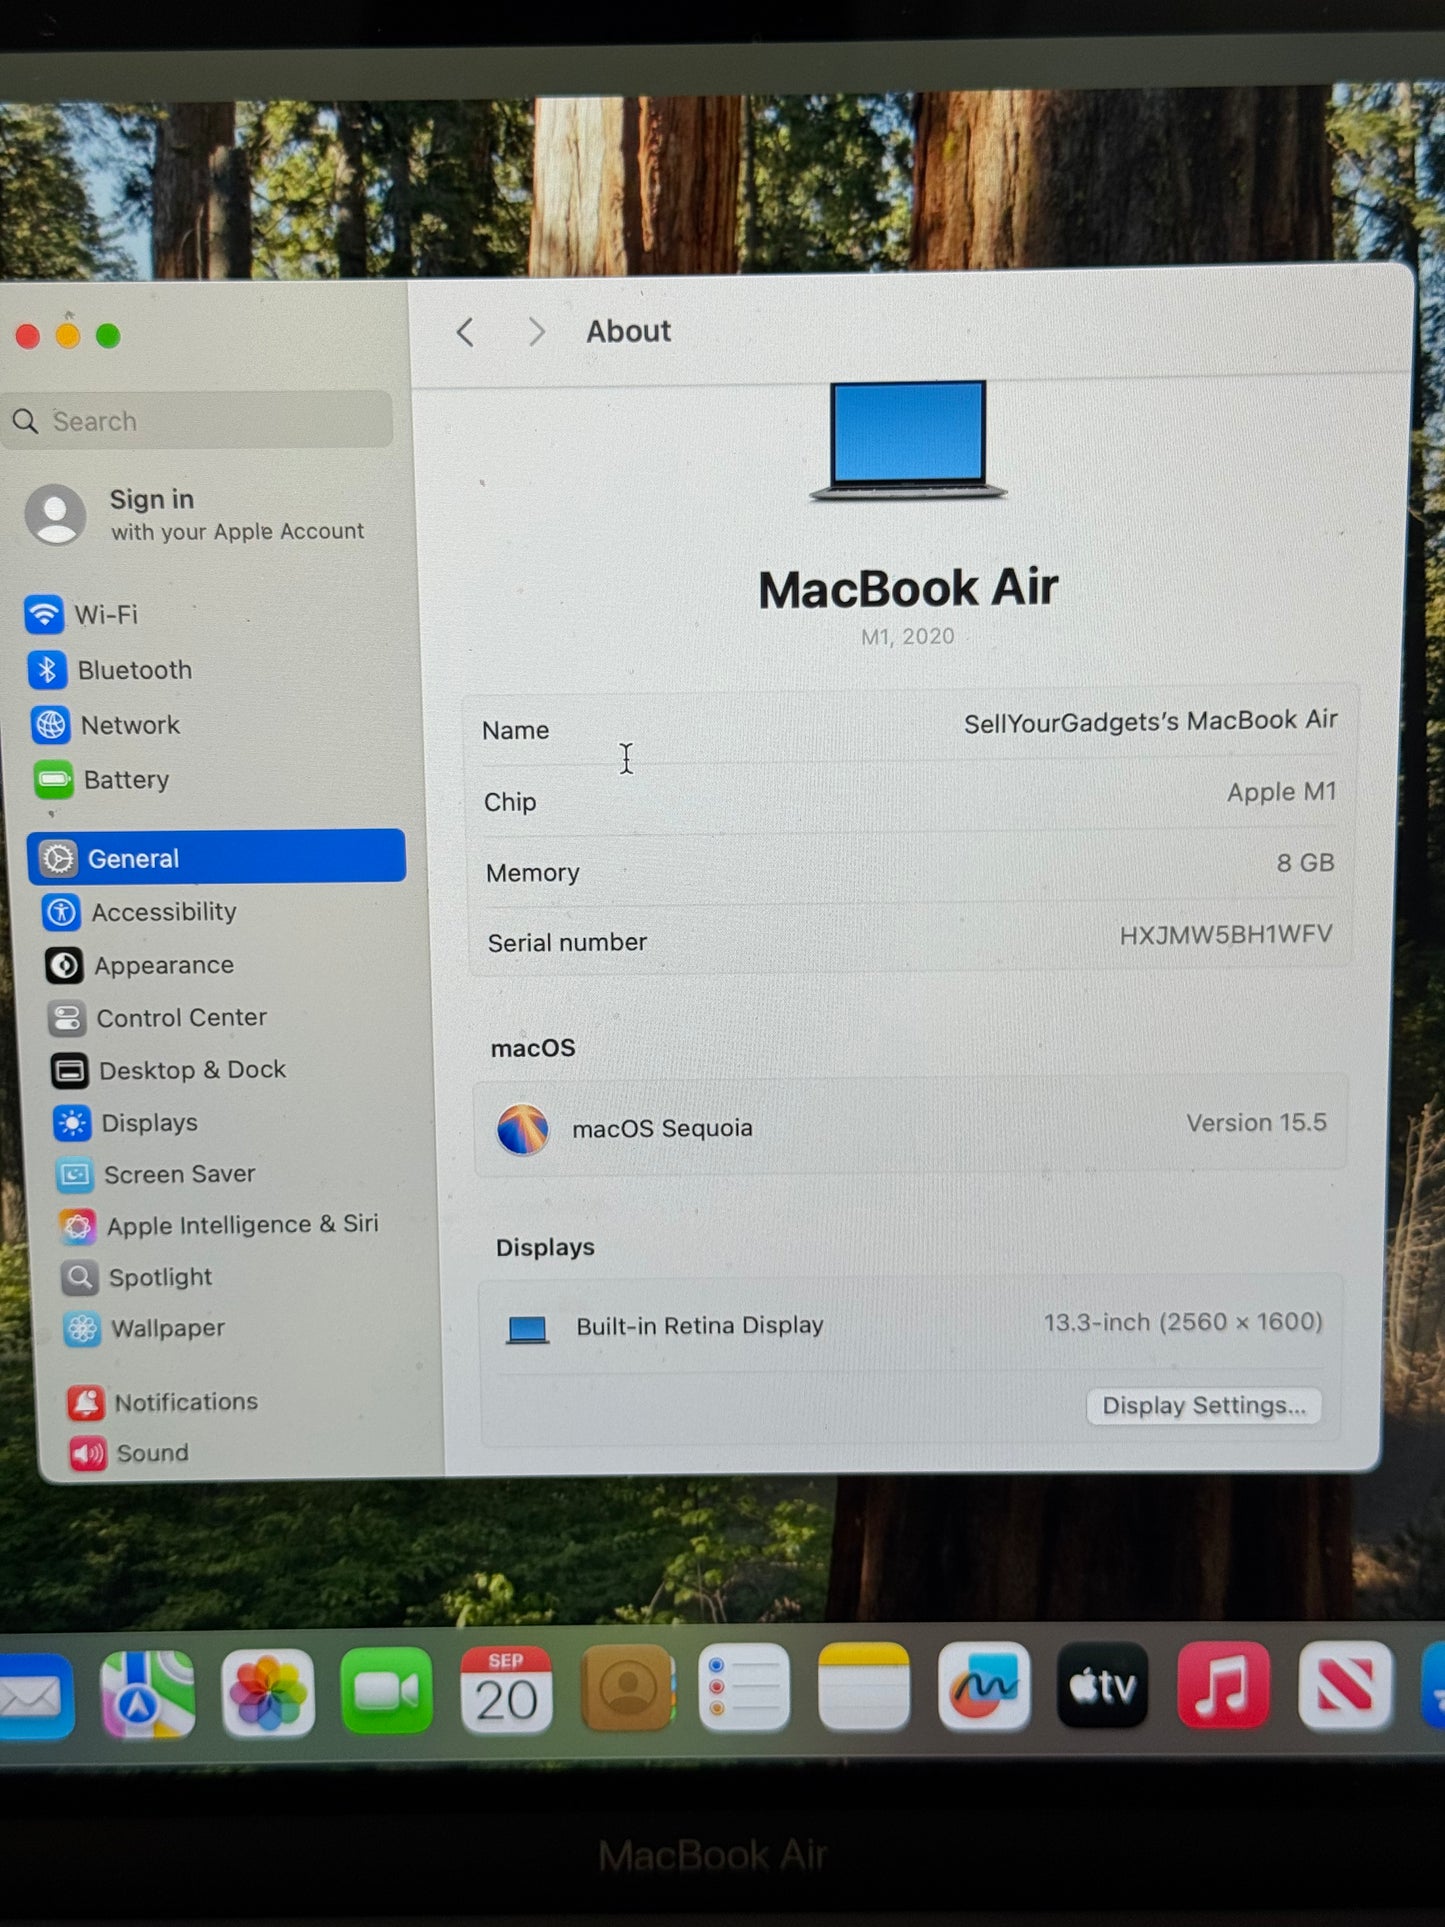
Task: Click the Display Settings... button
Action: 1204,1405
